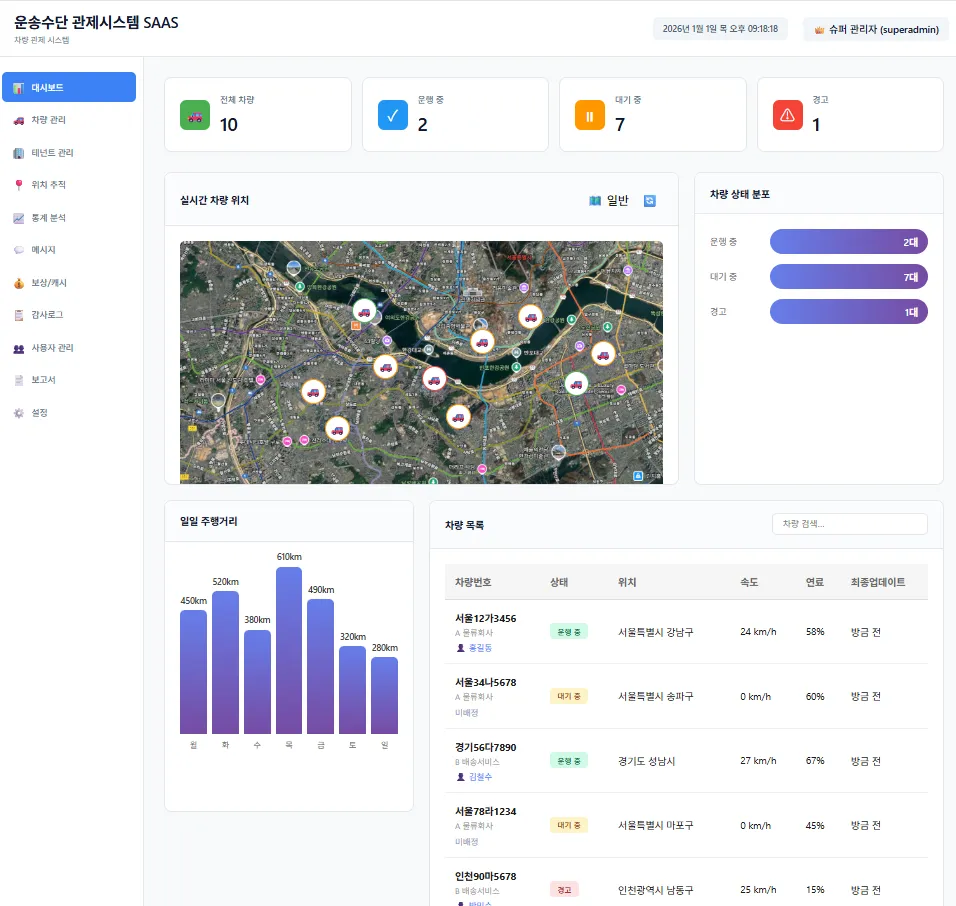Click the 운행 중 blue checkmark icon

click(x=393, y=115)
